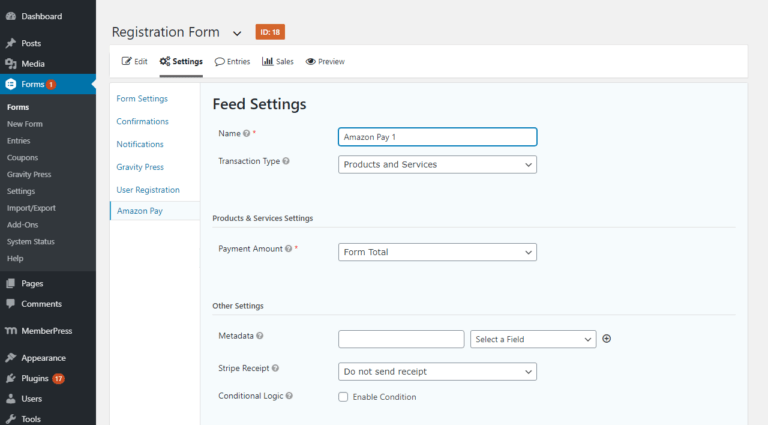The image size is (768, 425).
Task: Click the Forms notification badge 1
Action: point(51,85)
